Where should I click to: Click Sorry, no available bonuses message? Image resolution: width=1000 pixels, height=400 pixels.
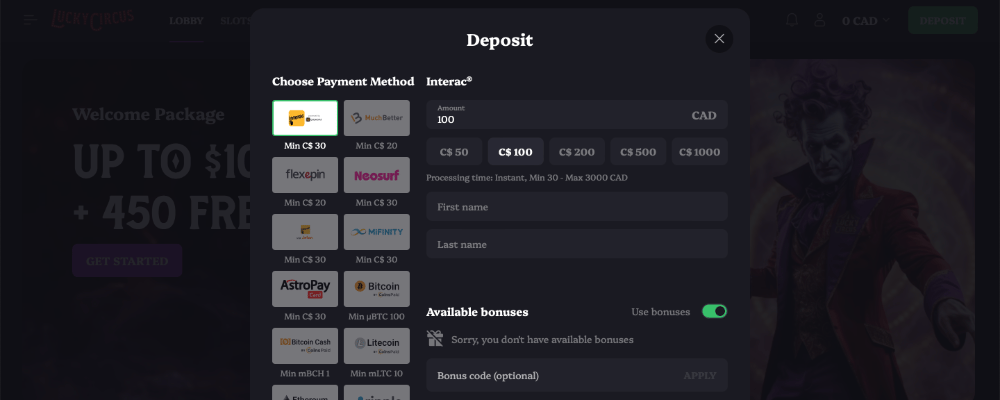pyautogui.click(x=542, y=339)
